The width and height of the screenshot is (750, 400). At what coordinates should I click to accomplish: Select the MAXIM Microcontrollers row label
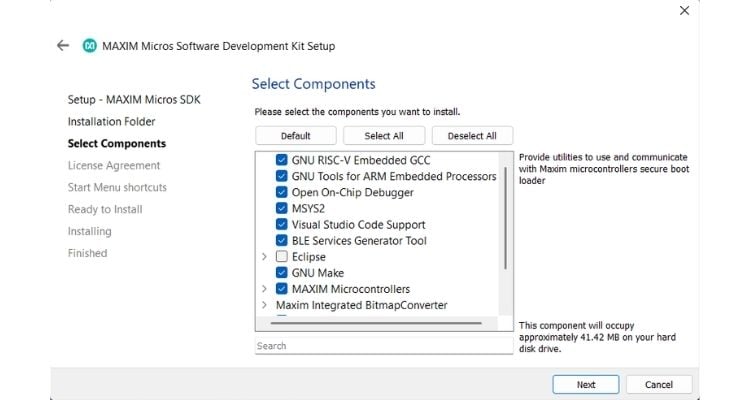coord(351,289)
